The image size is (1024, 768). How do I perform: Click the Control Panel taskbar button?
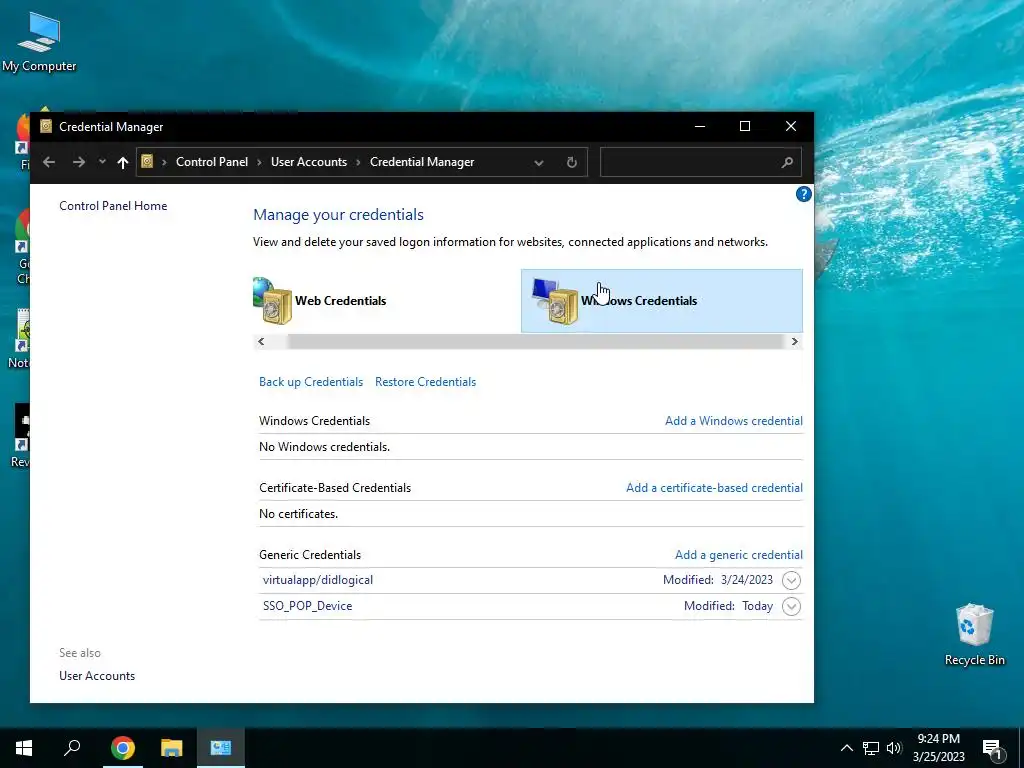(x=221, y=748)
